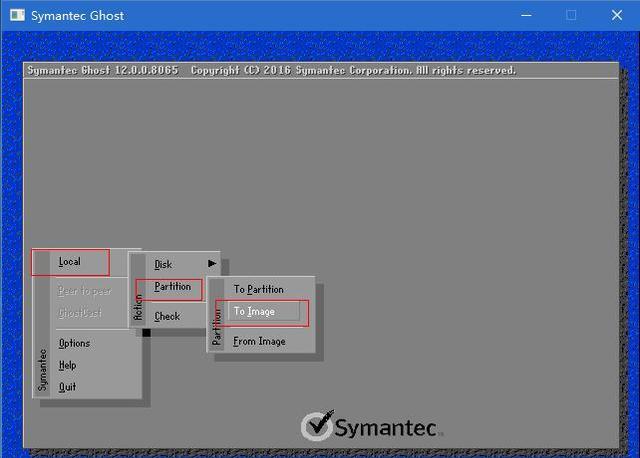
Task: Open the Options menu item
Action: tap(74, 343)
